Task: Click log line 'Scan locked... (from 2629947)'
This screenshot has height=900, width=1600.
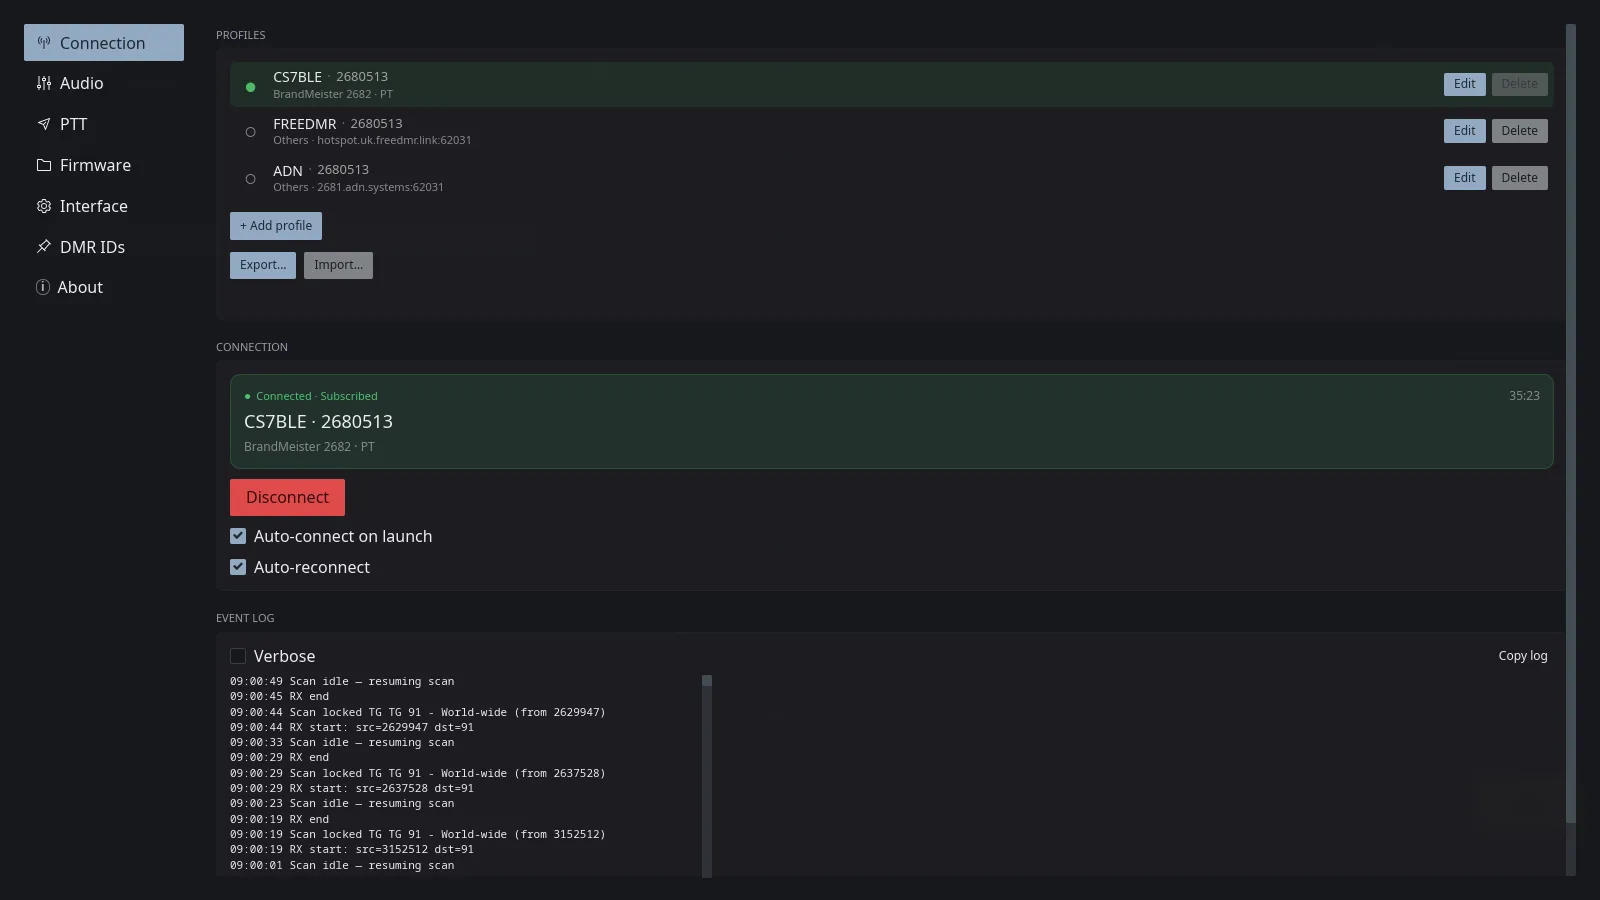Action: point(418,712)
